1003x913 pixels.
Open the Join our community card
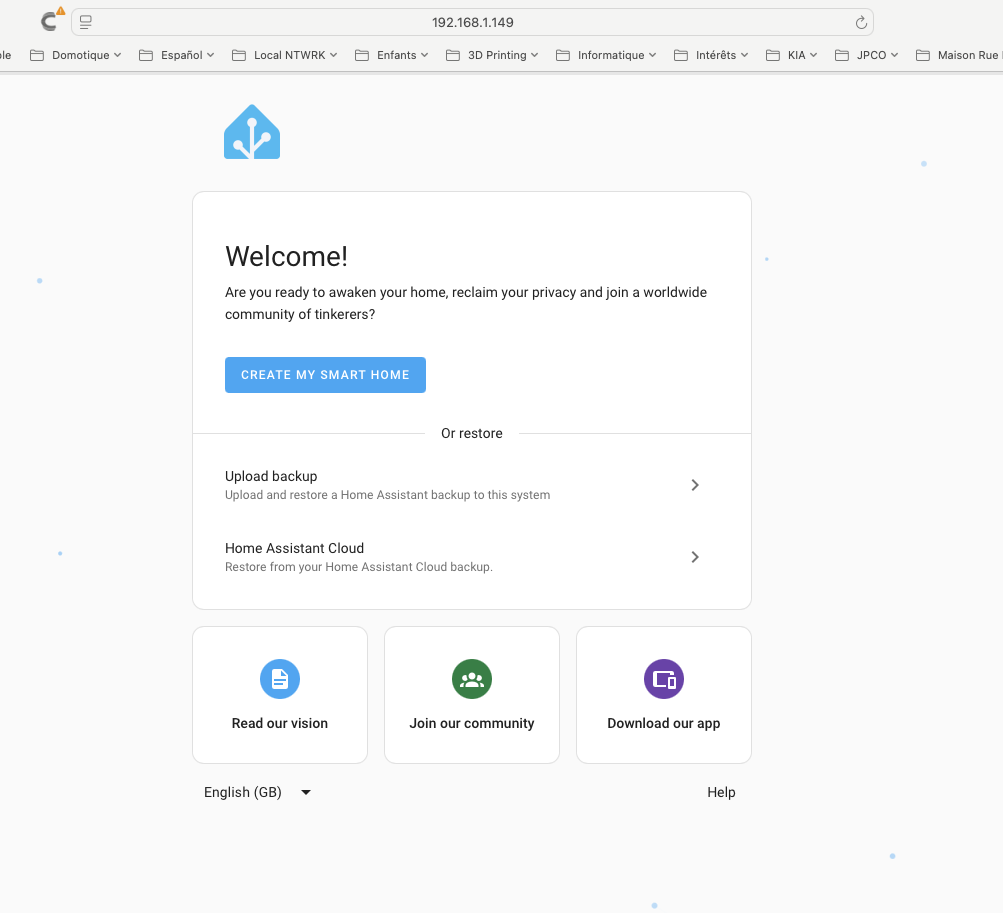point(472,695)
